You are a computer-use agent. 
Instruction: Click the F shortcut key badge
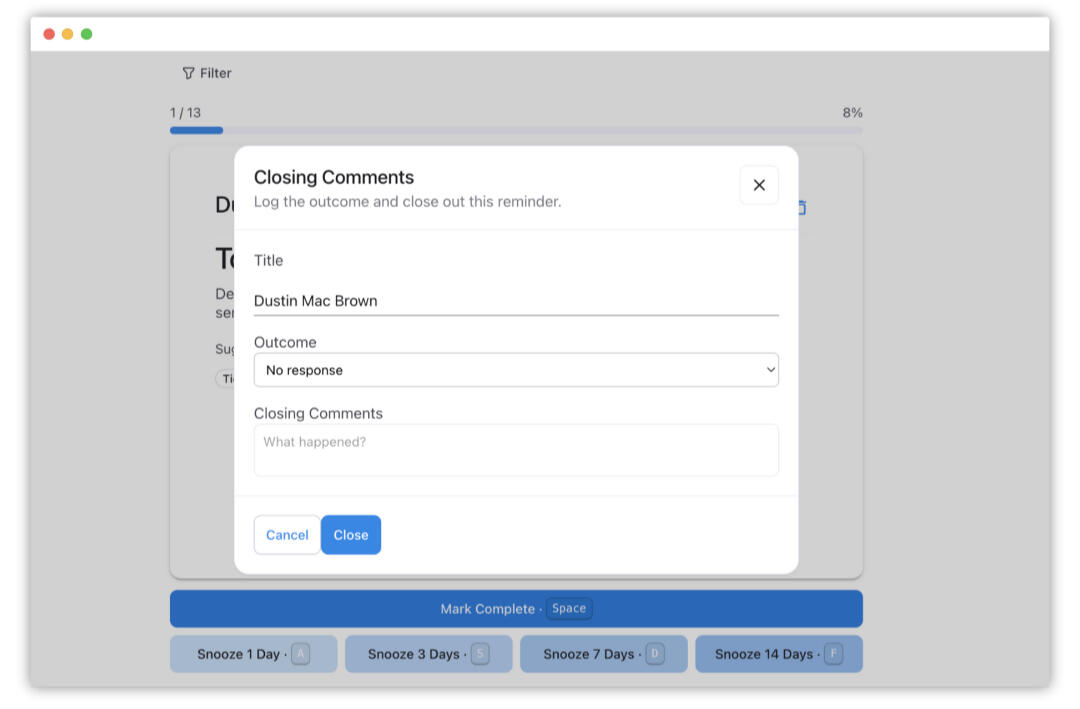click(833, 654)
